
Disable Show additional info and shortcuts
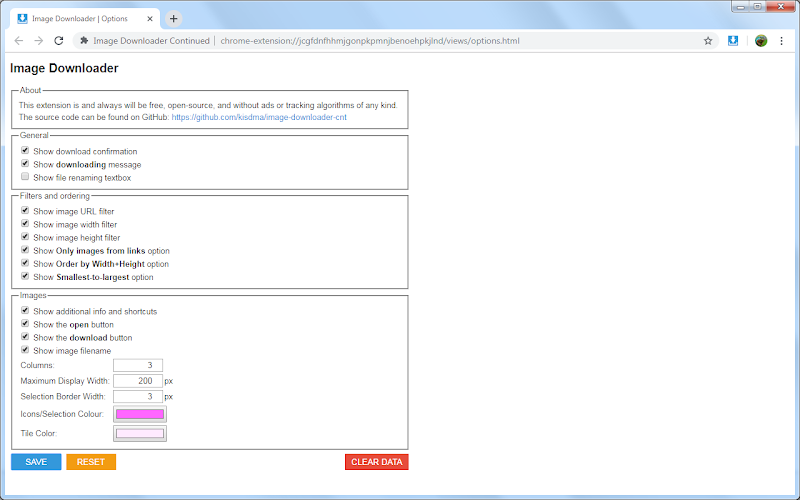pyautogui.click(x=25, y=310)
